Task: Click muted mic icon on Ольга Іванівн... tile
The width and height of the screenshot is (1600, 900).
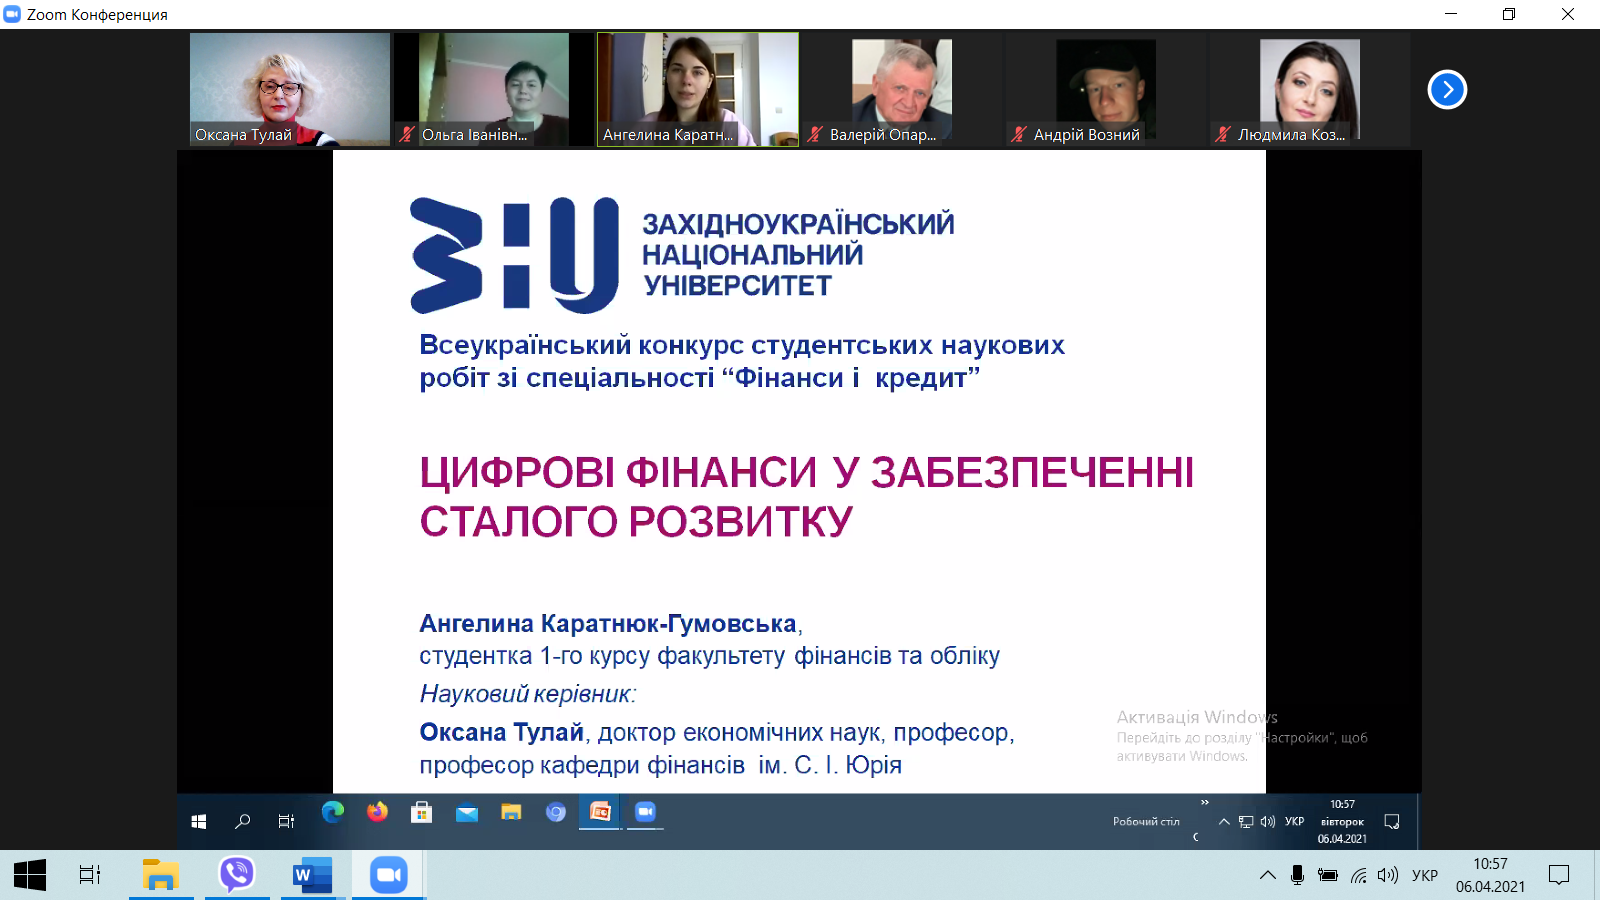Action: 407,134
